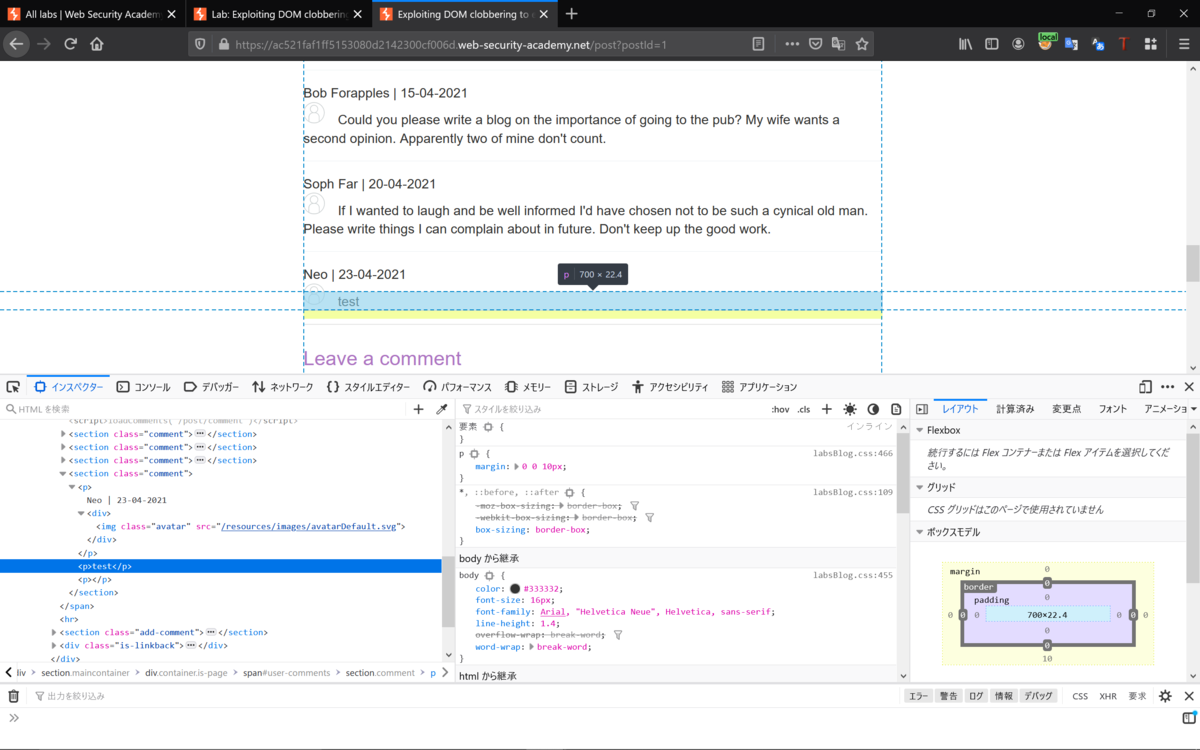Click the extension icon with local badge

click(1046, 42)
